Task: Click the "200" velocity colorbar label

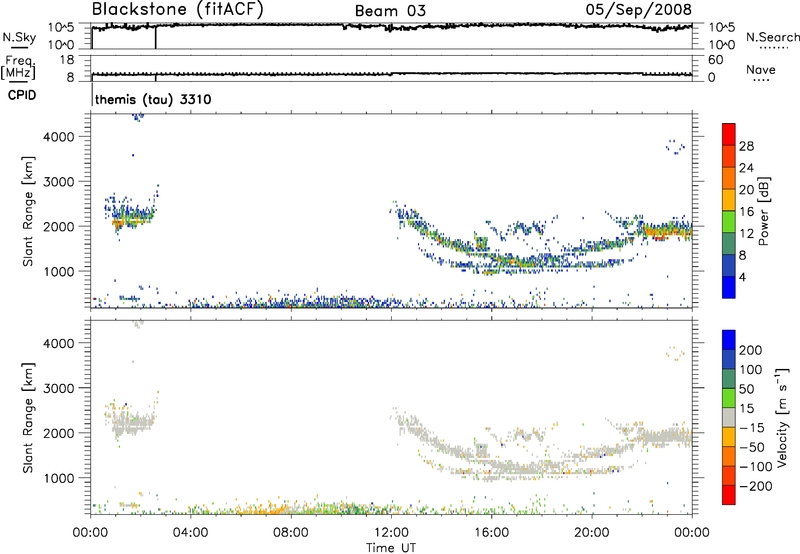Action: tap(751, 350)
